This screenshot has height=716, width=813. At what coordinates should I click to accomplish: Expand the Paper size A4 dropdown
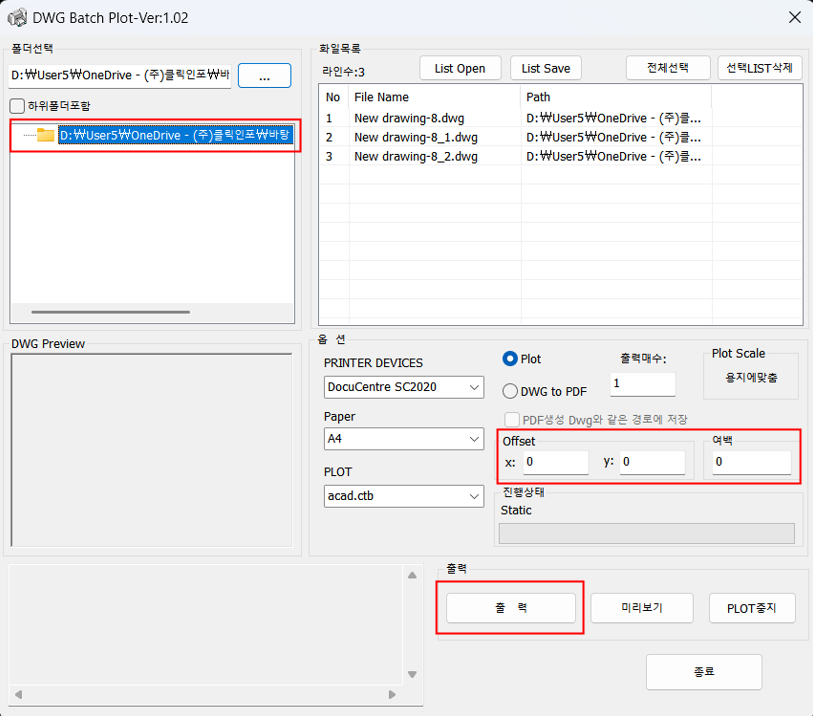pos(404,439)
